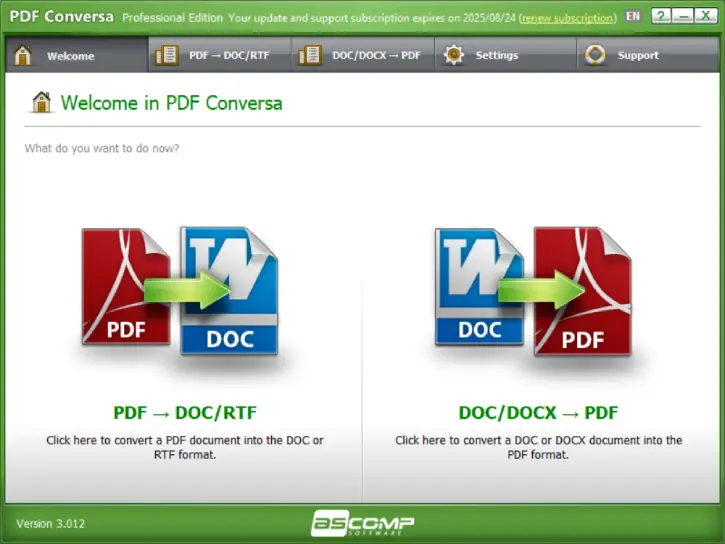Click the gear icon on the Settings tab
Image resolution: width=725 pixels, height=544 pixels.
pyautogui.click(x=454, y=55)
